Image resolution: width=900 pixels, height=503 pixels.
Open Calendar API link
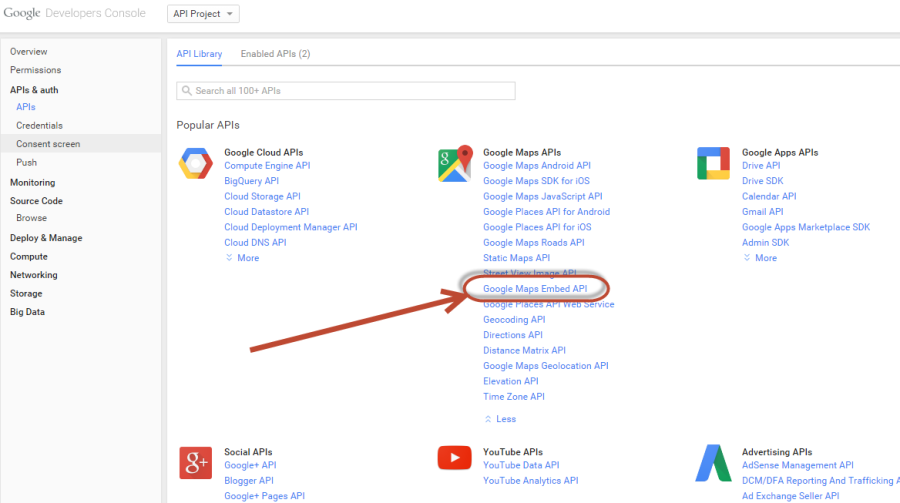tap(769, 196)
